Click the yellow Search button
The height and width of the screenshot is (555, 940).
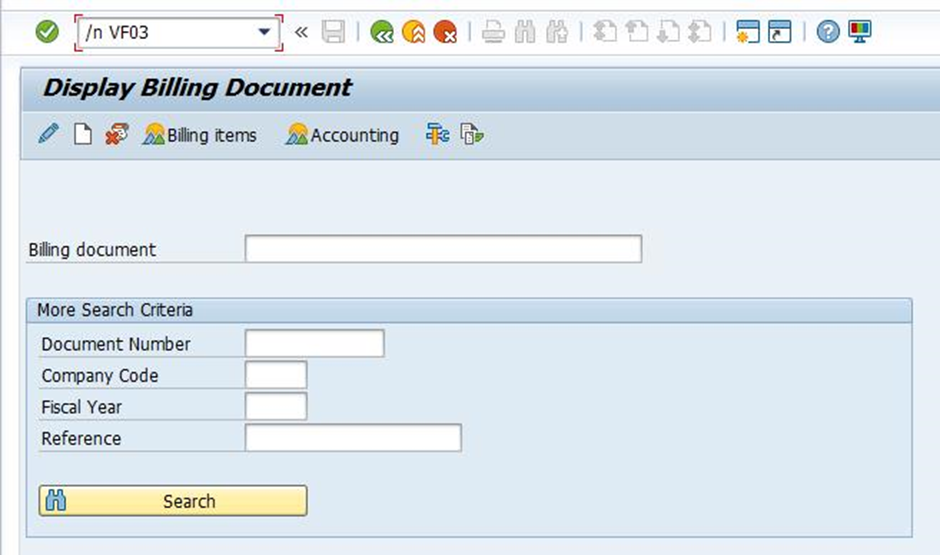click(x=173, y=500)
